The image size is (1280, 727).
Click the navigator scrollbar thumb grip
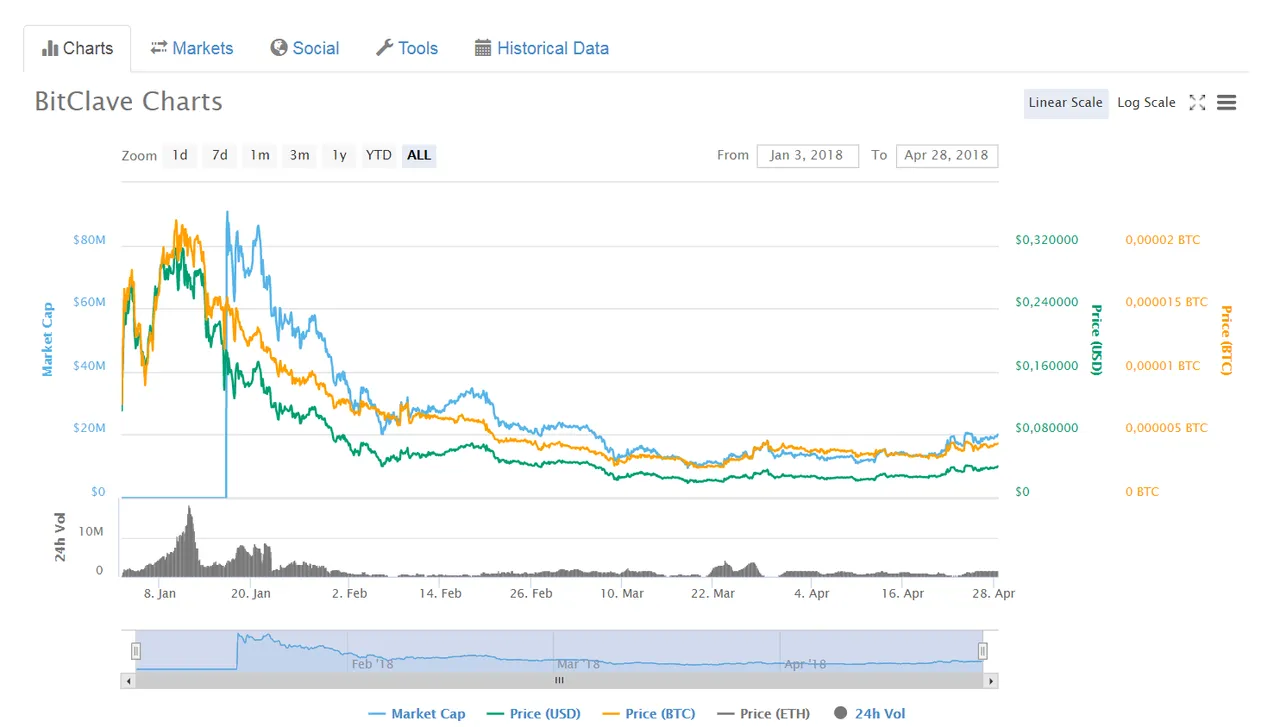pyautogui.click(x=560, y=681)
